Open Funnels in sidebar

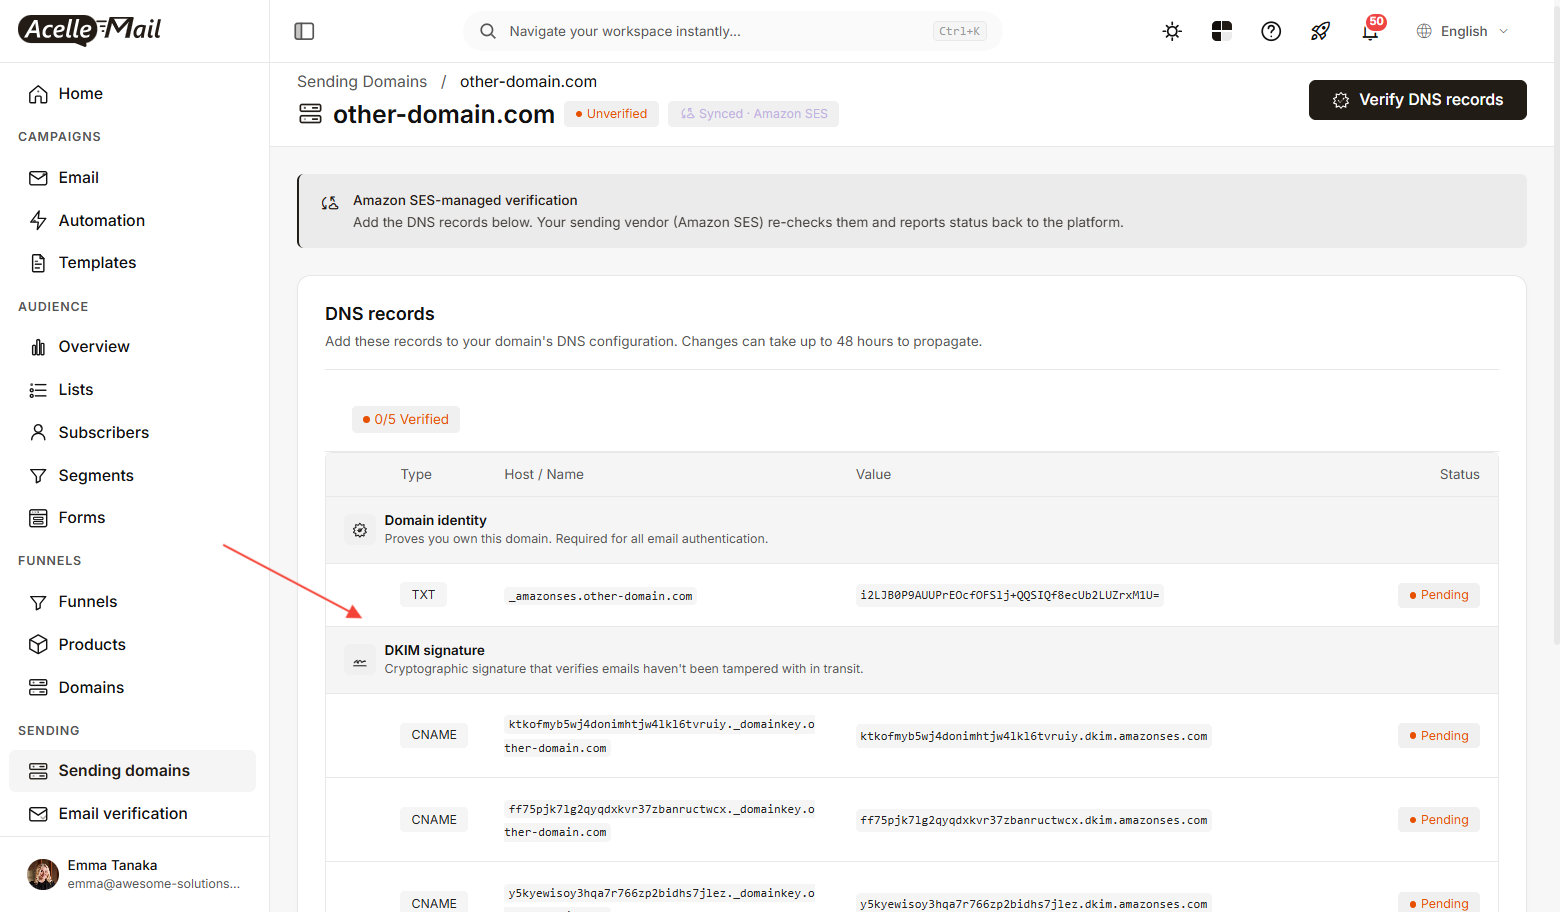132,602
